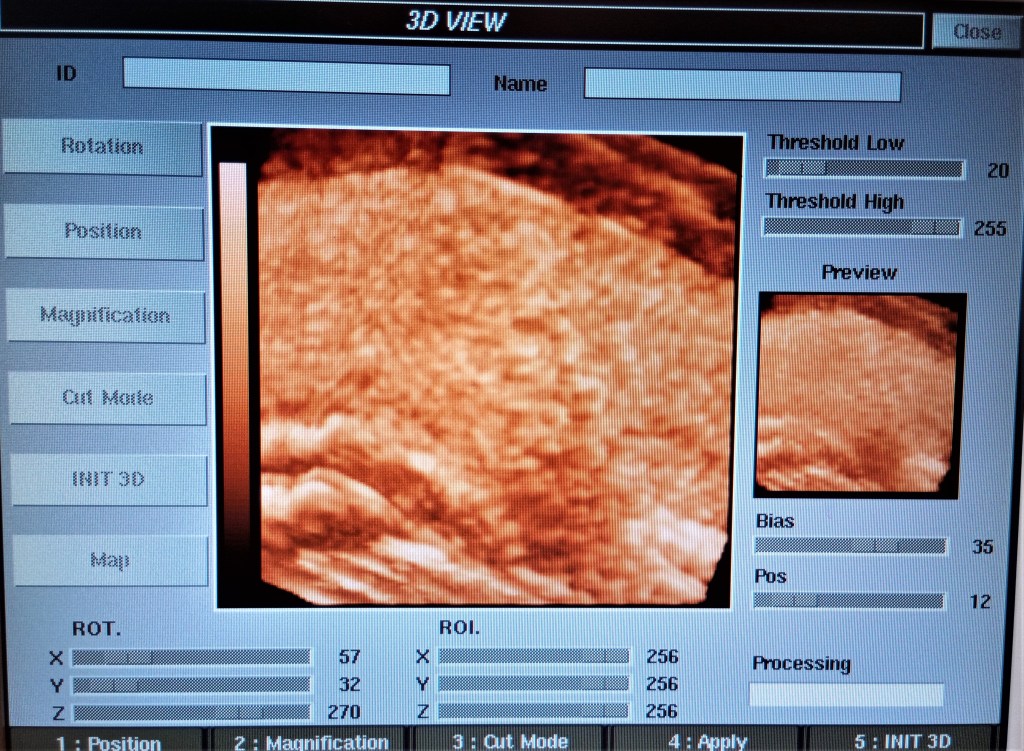
Task: Change the Pos slider value
Action: point(848,601)
